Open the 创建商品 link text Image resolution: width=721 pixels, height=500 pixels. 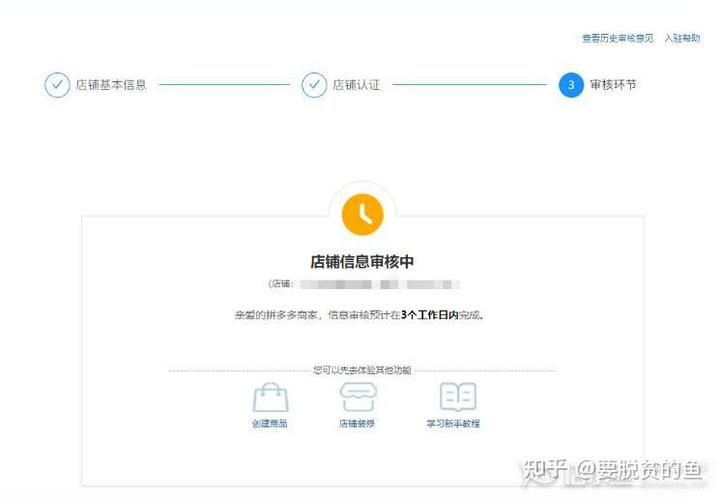270,424
